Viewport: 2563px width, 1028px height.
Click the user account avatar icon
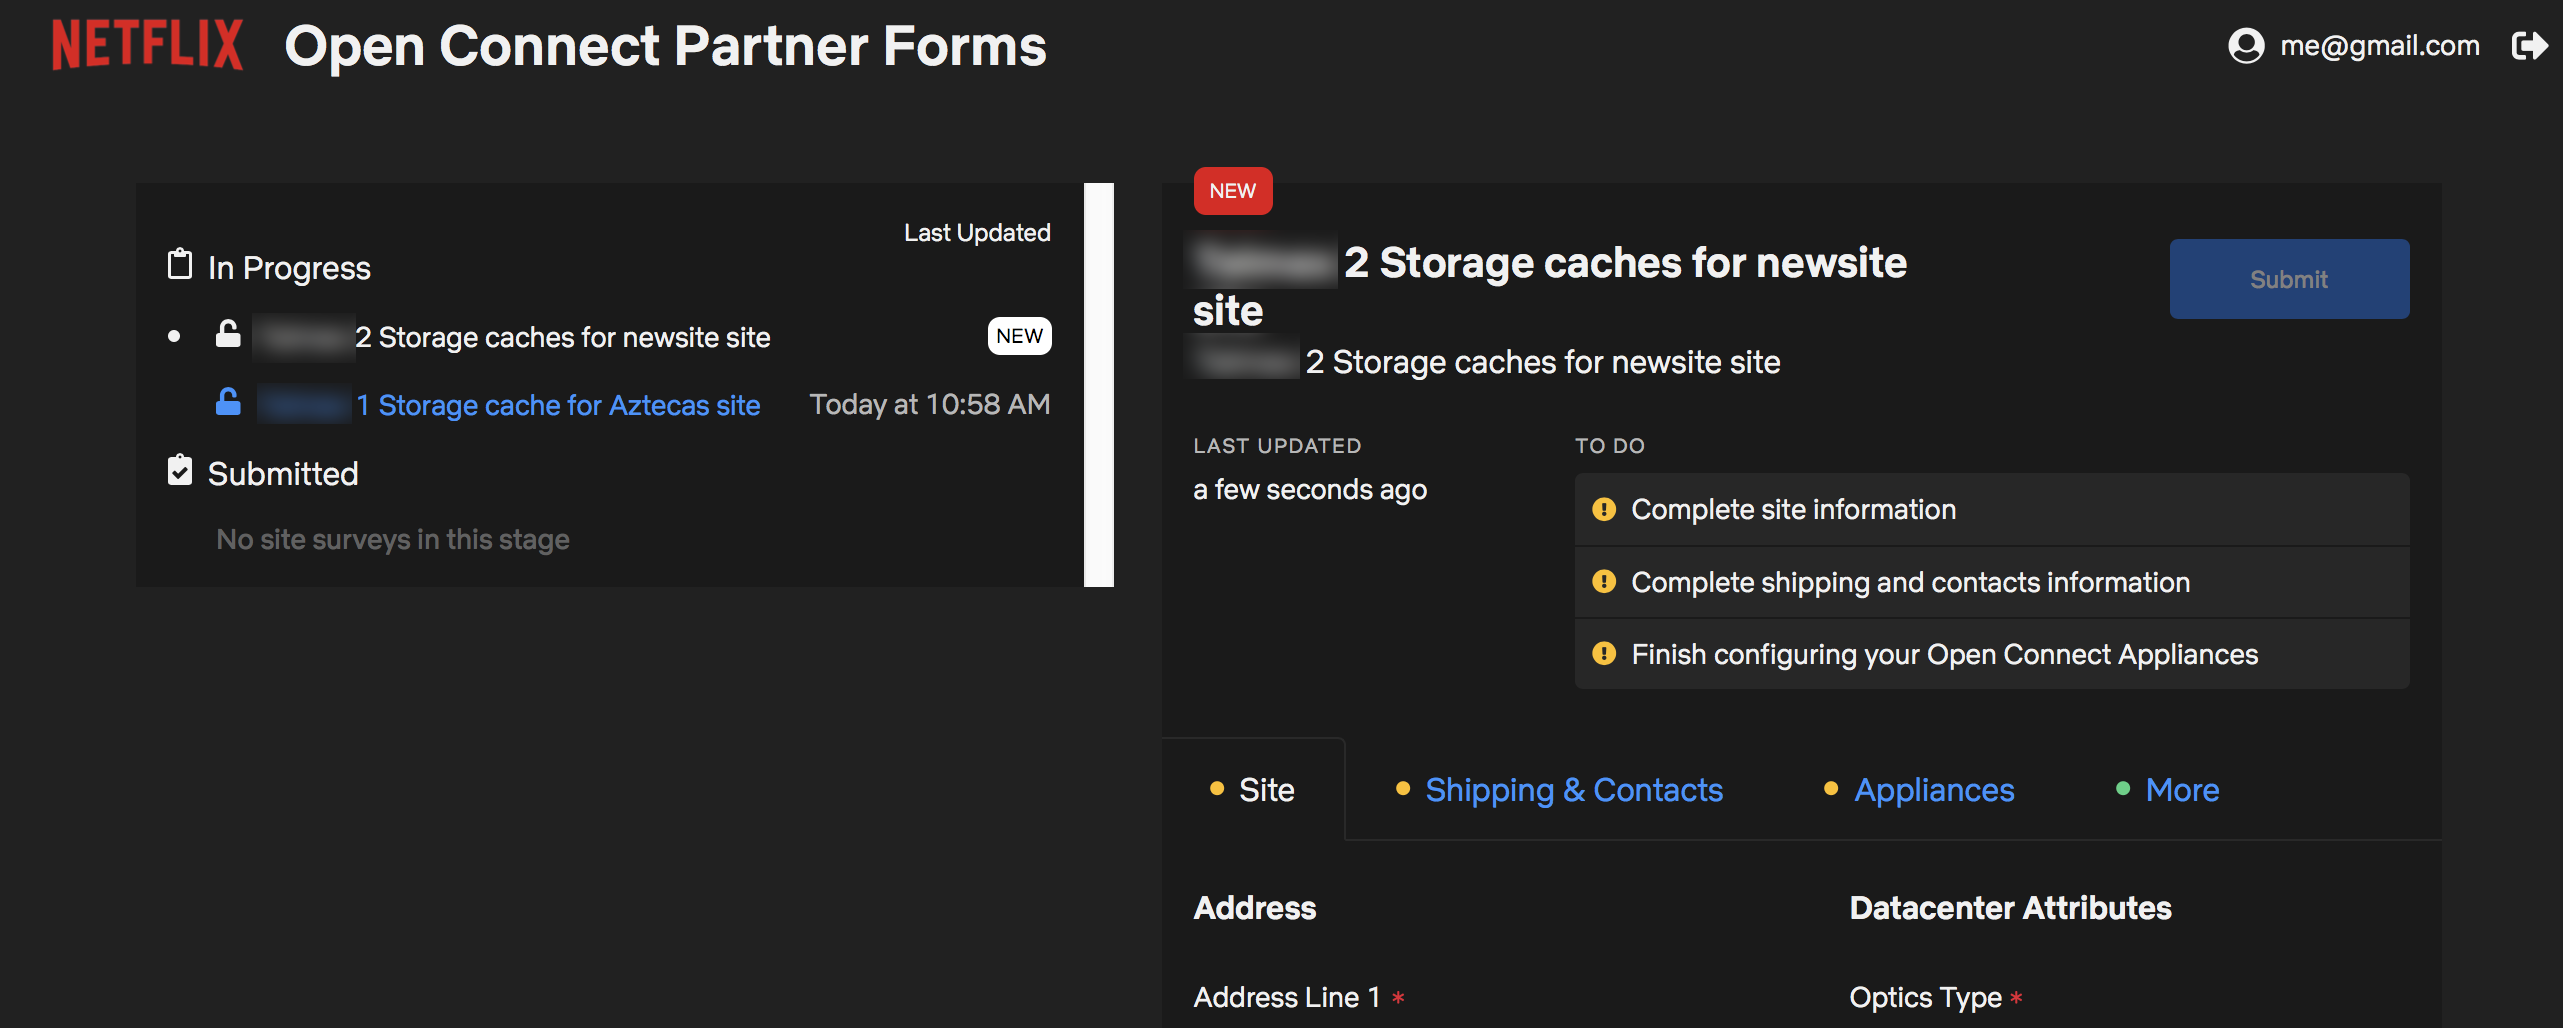click(2245, 46)
